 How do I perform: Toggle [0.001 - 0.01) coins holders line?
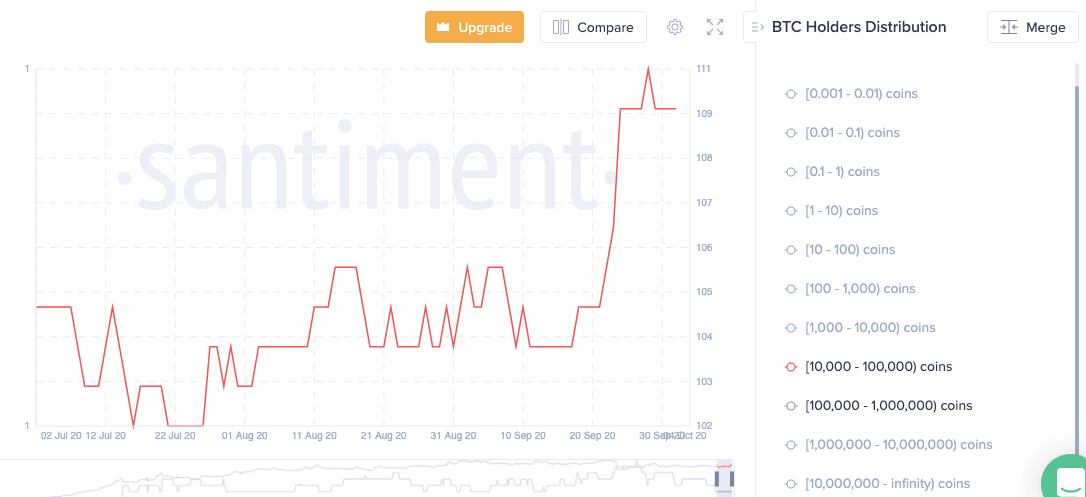860,94
